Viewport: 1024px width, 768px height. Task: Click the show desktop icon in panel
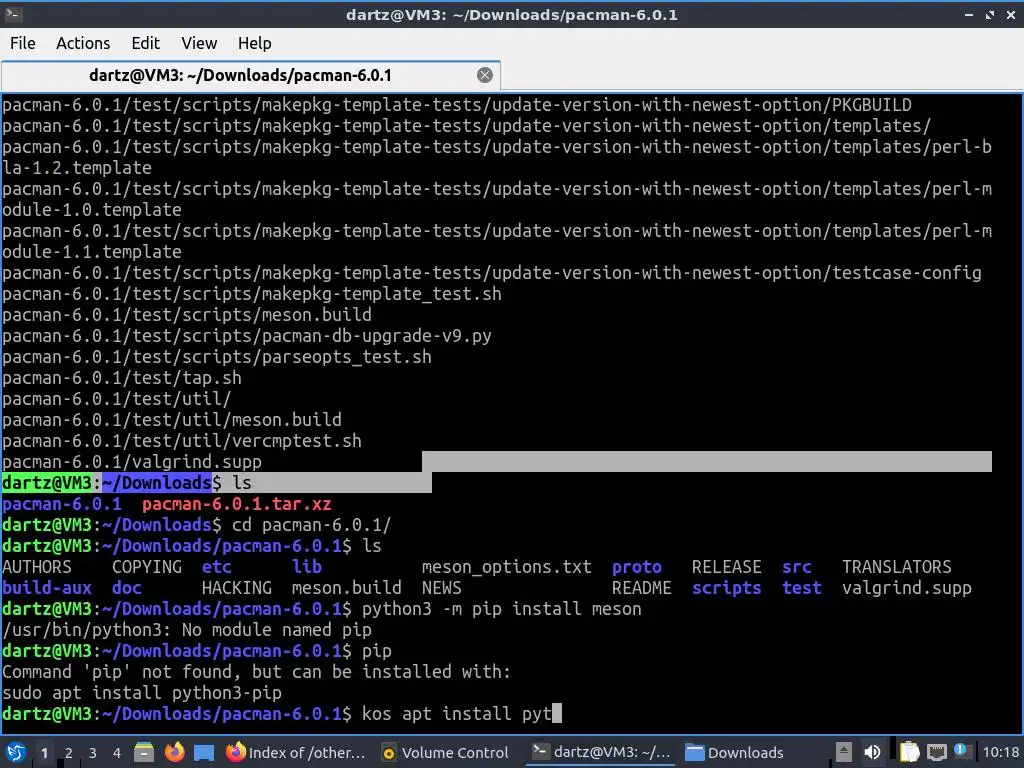pos(204,752)
